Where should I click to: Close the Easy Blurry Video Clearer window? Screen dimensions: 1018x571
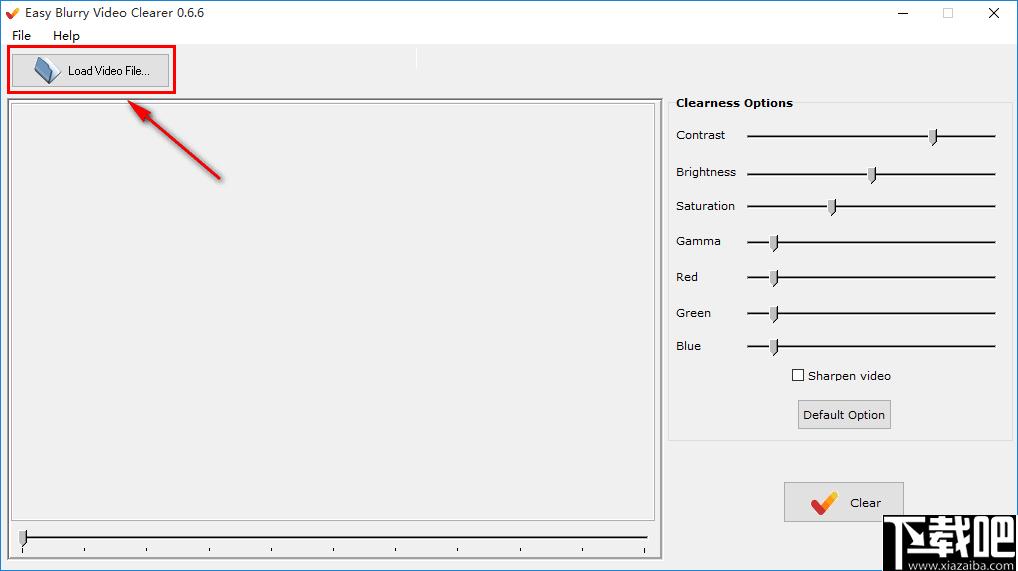tap(993, 13)
